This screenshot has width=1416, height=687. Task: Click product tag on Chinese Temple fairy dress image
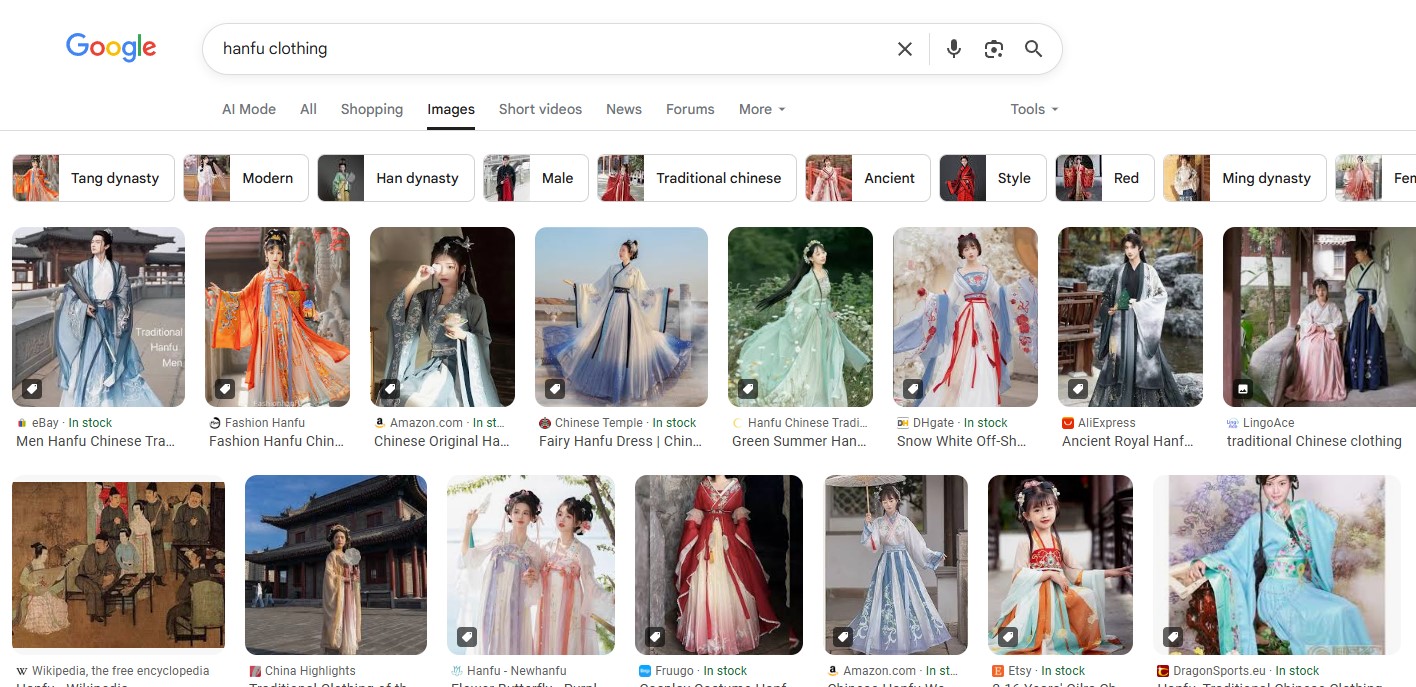pos(554,388)
